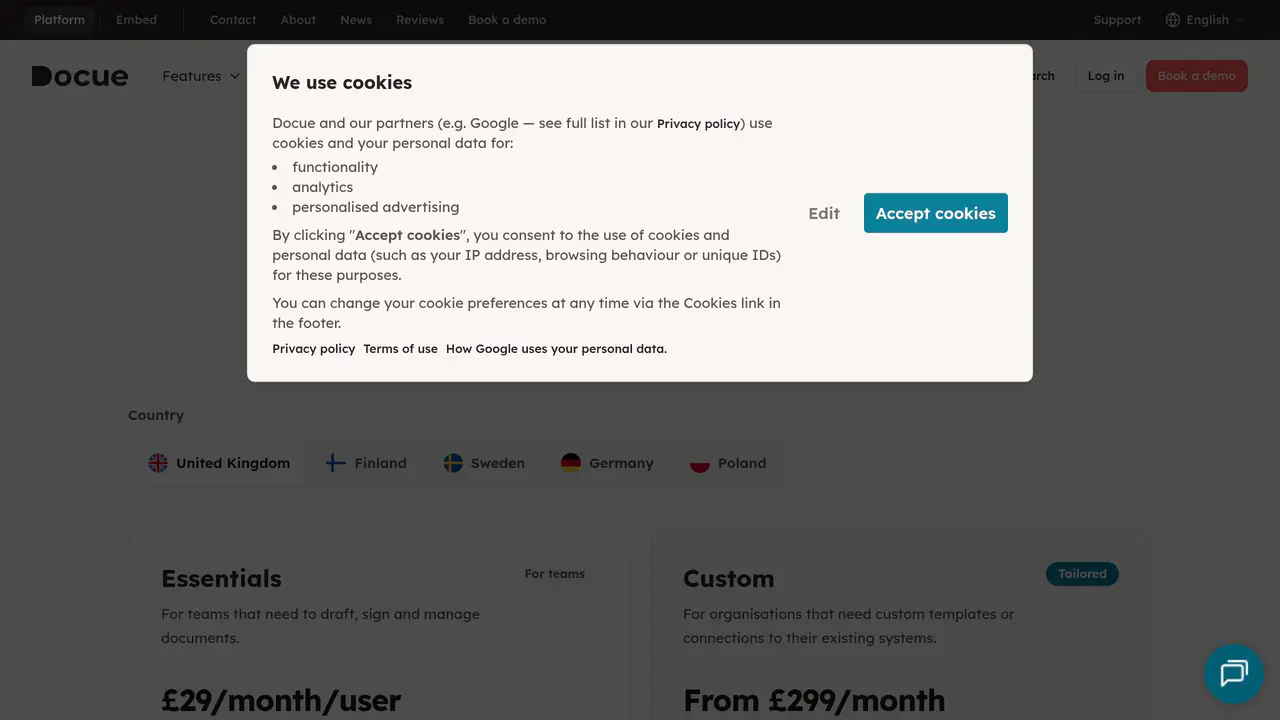Select the Poland country label
This screenshot has height=720, width=1280.
(742, 463)
